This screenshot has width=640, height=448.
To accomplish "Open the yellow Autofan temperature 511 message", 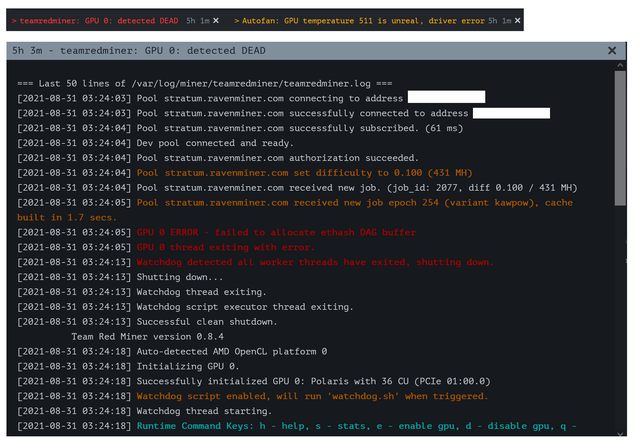I will (x=359, y=20).
